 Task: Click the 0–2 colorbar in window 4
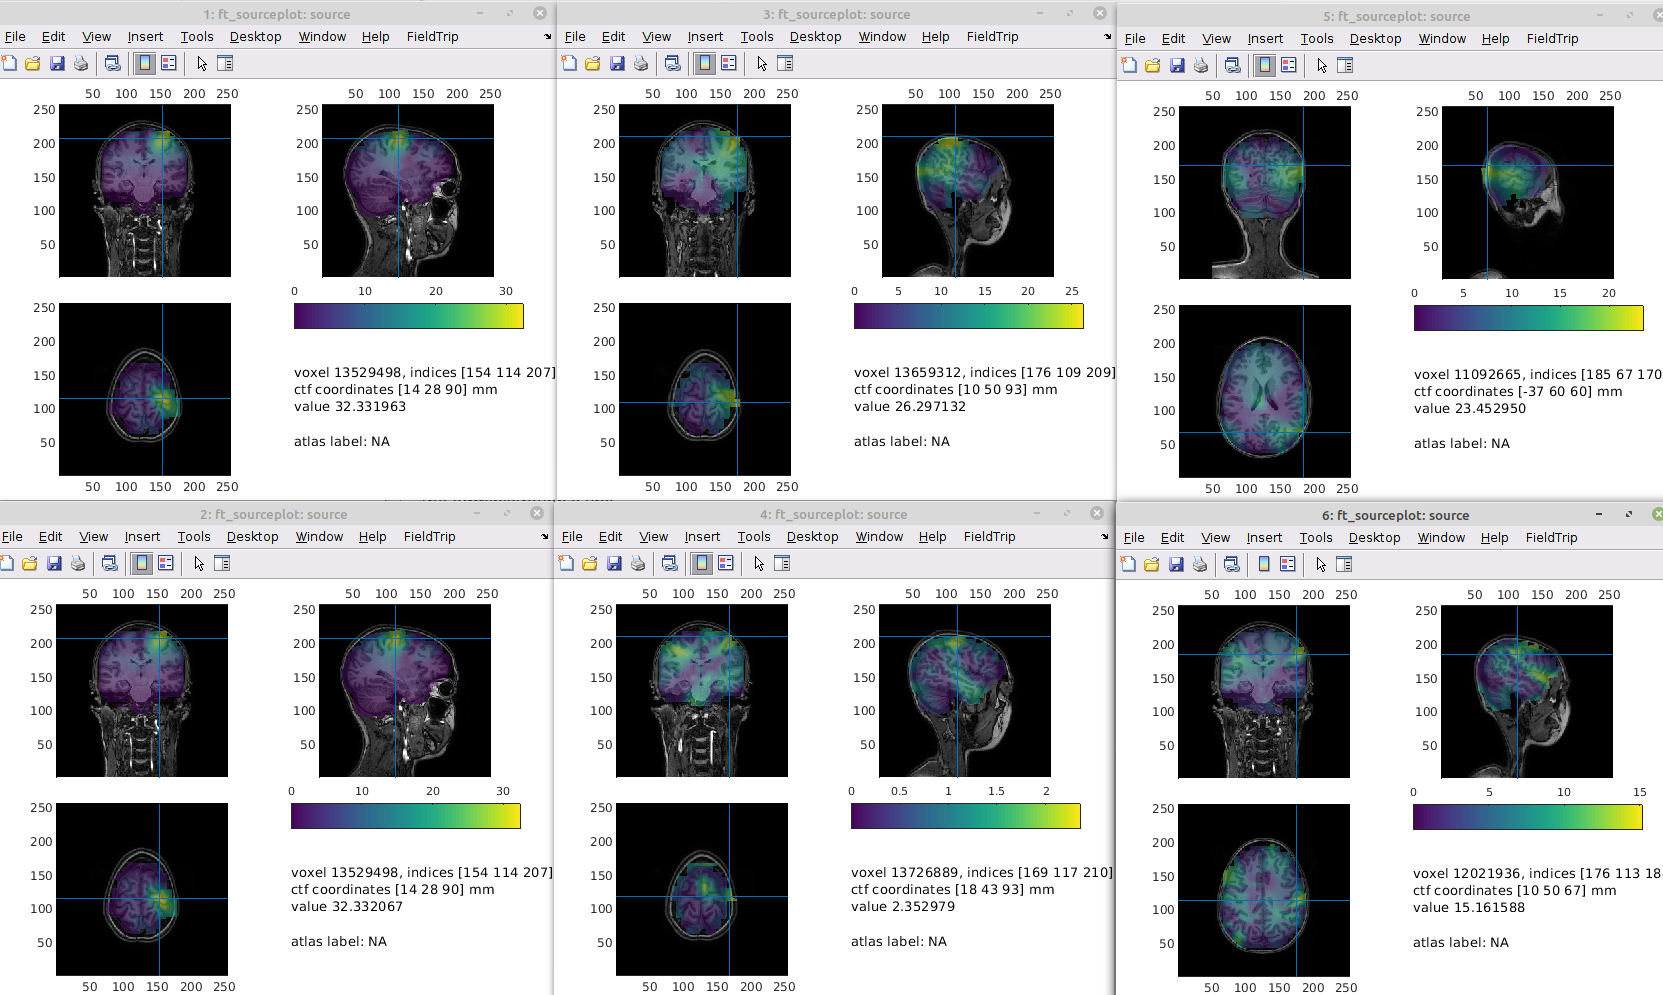click(x=965, y=816)
